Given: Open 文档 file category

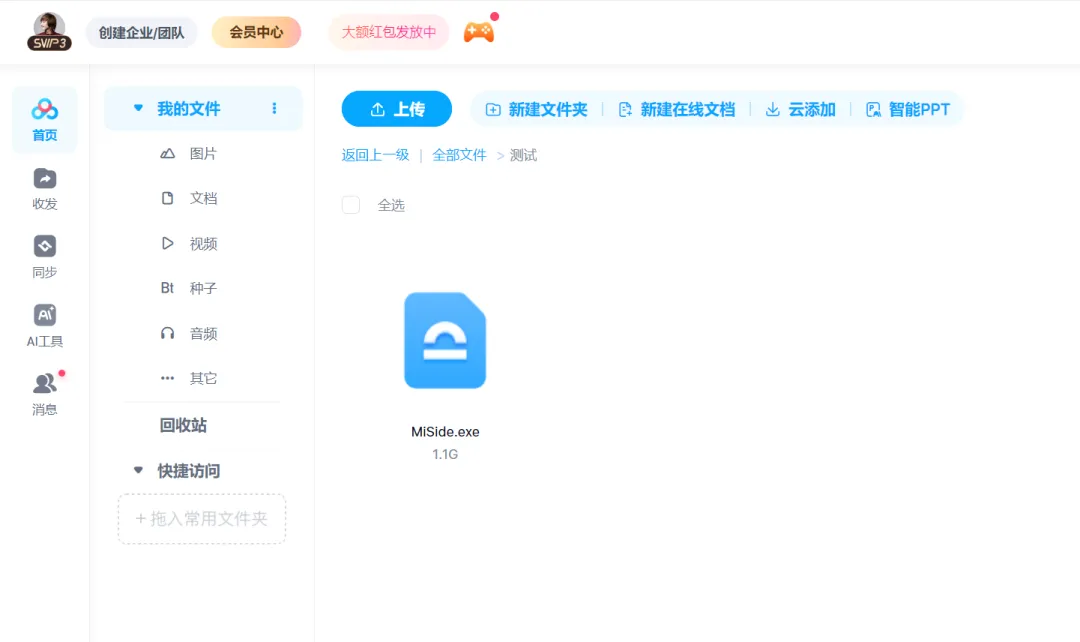Looking at the screenshot, I should coord(203,198).
